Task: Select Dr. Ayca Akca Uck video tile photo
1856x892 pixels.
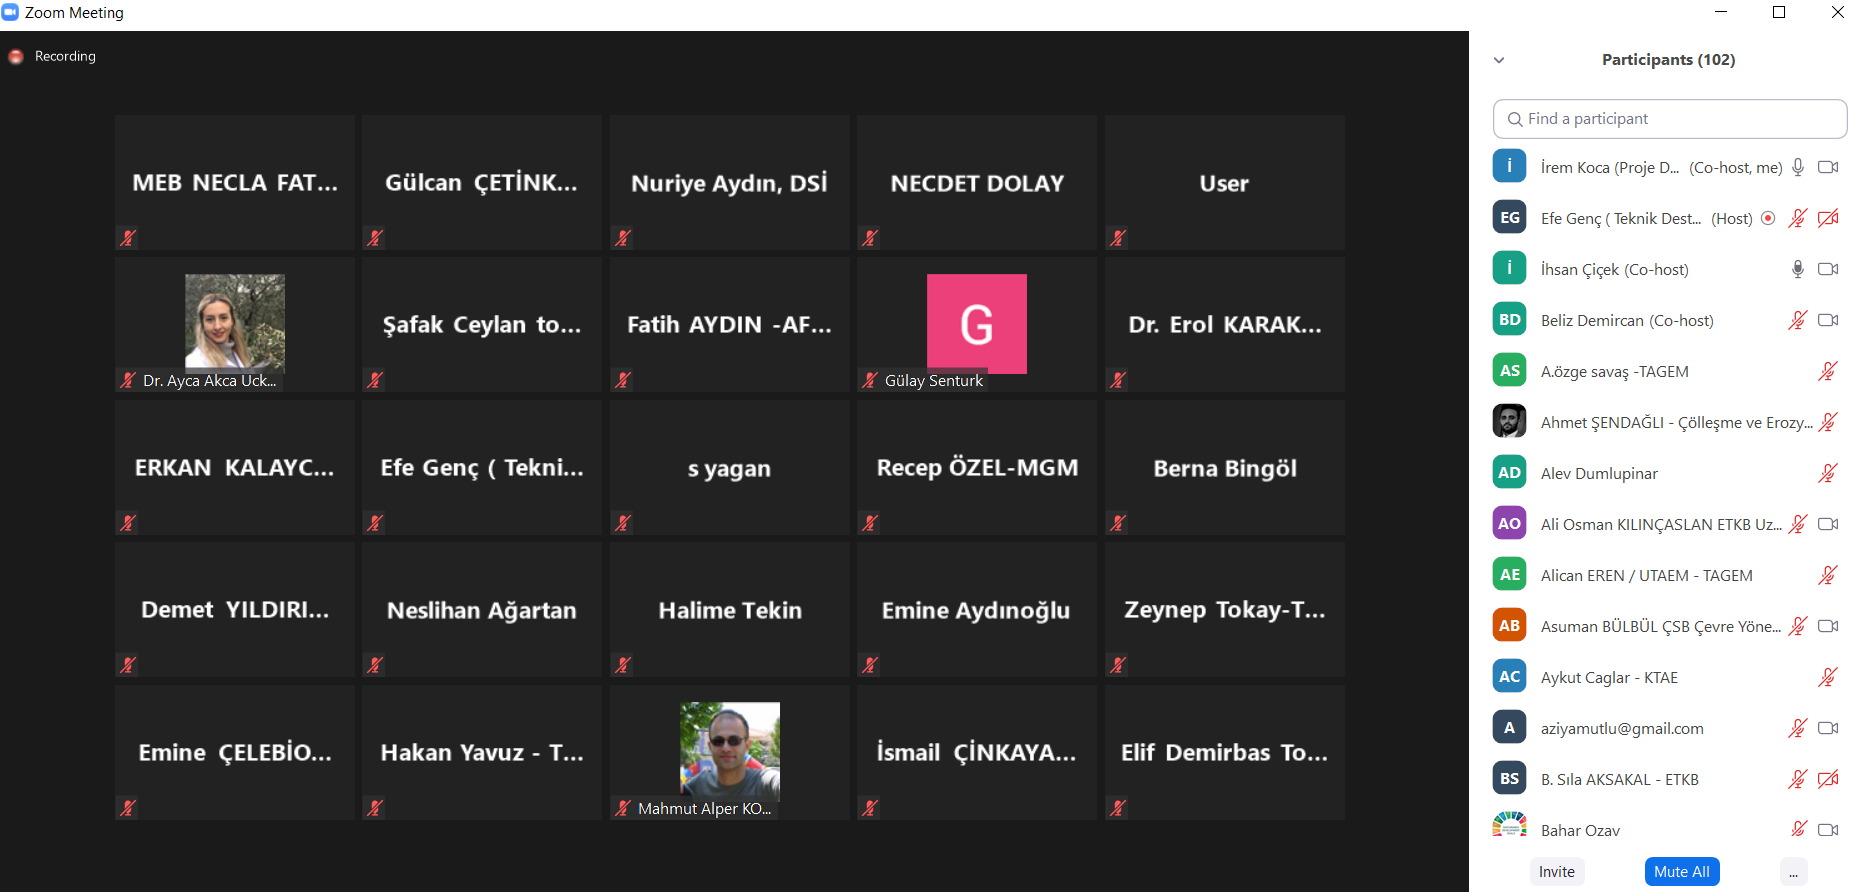Action: click(x=235, y=324)
